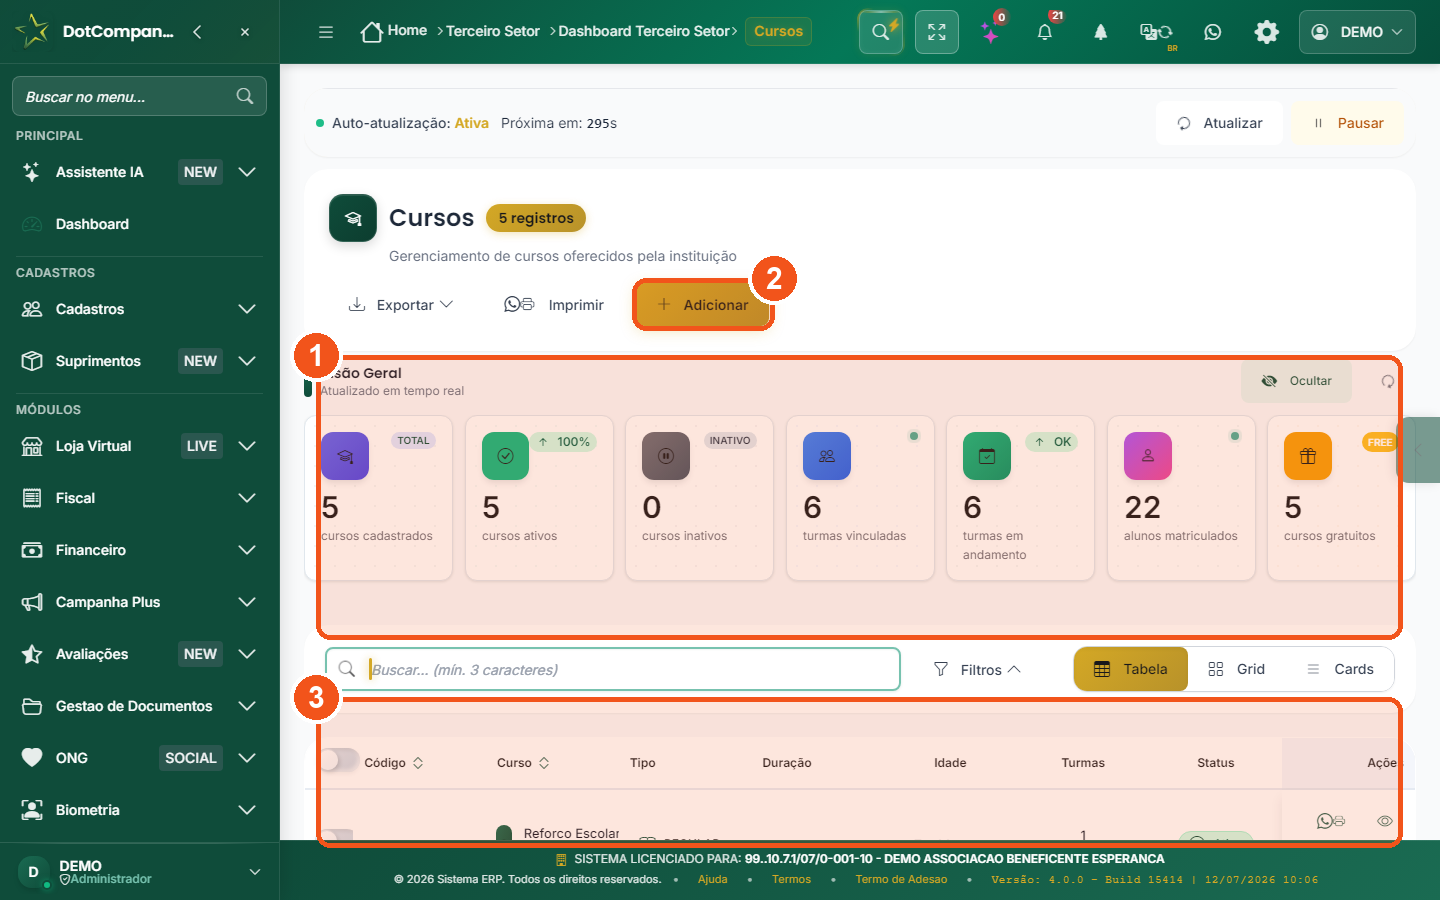
Task: Click the Cursos breadcrumb chip
Action: [x=779, y=31]
